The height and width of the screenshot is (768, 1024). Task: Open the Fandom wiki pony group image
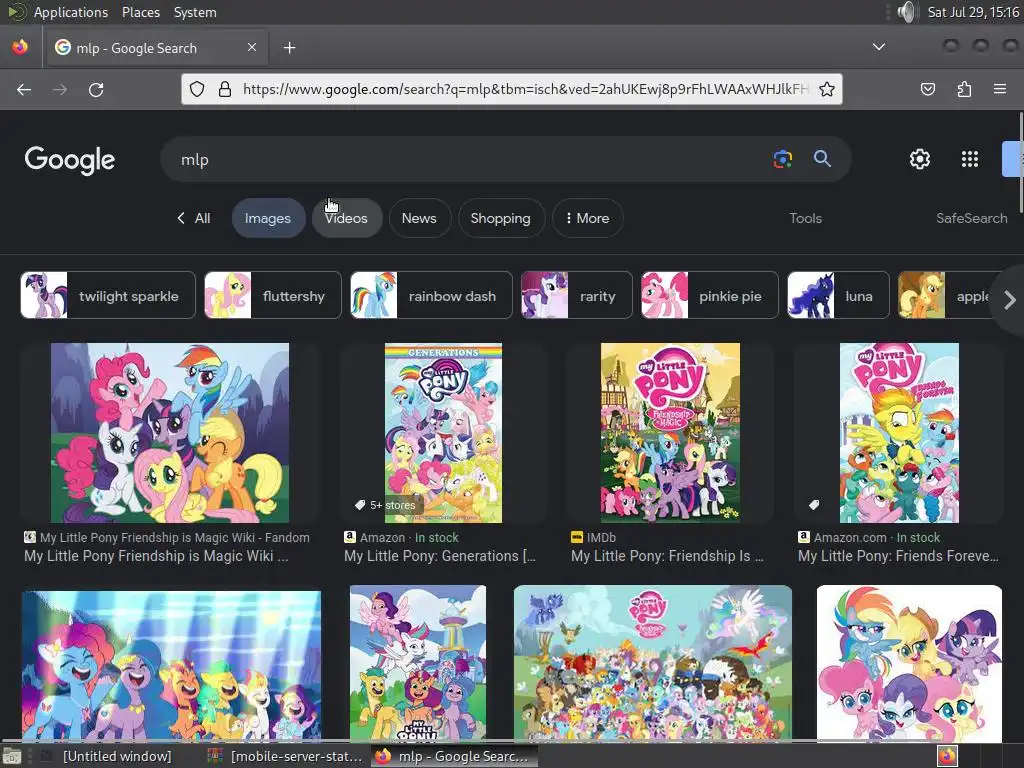click(170, 432)
